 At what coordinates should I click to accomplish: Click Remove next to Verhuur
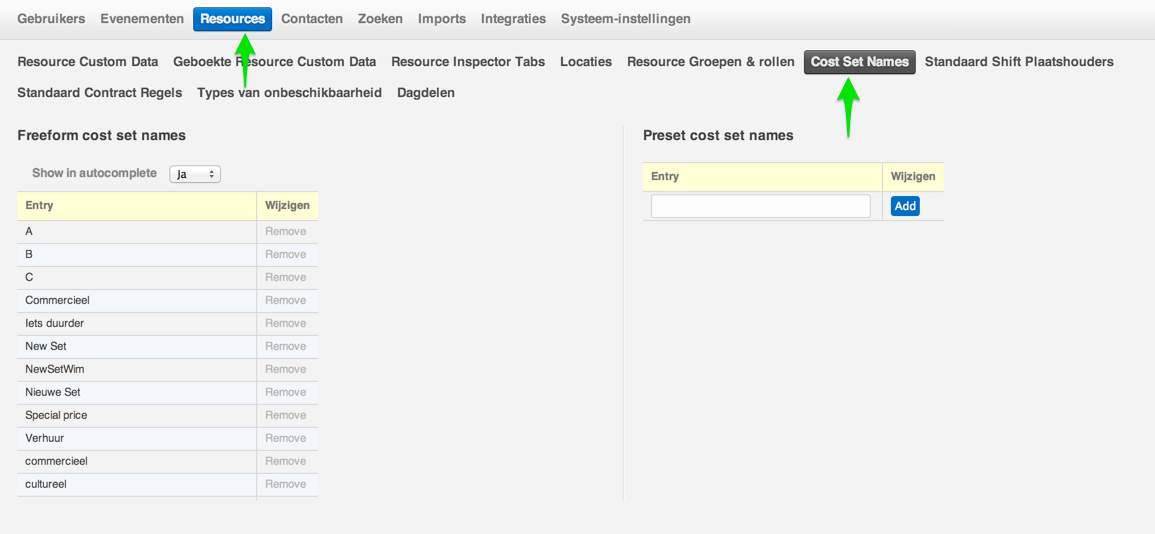coord(285,438)
